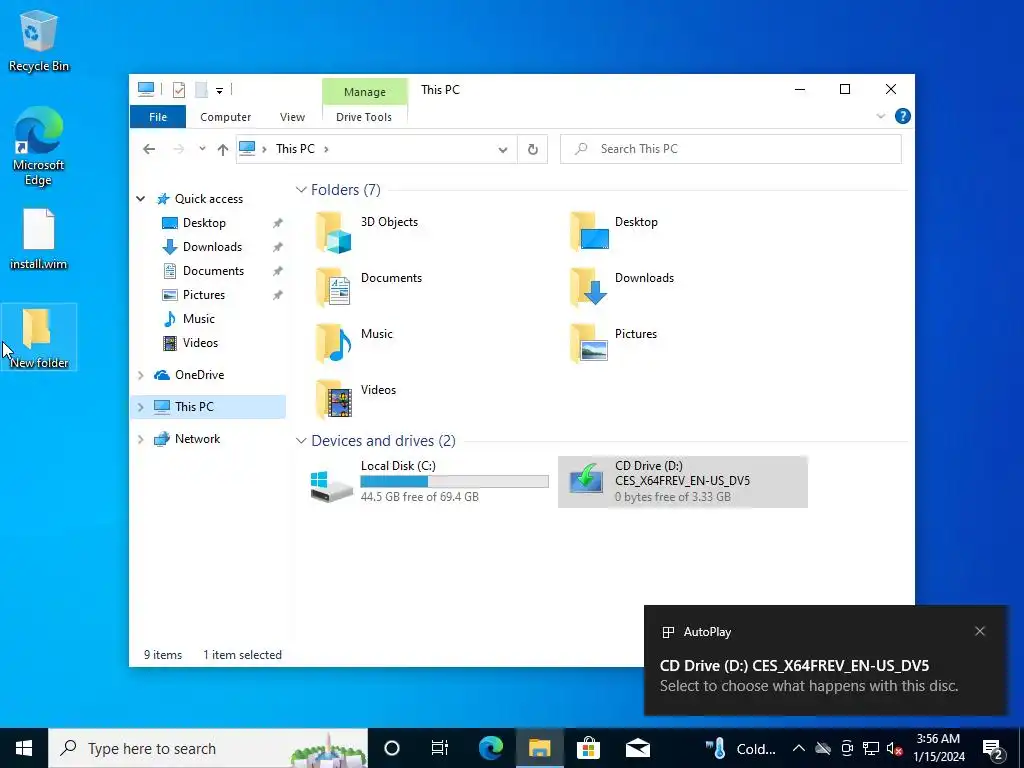Open address bar history dropdown
Image resolution: width=1024 pixels, height=768 pixels.
tap(503, 150)
